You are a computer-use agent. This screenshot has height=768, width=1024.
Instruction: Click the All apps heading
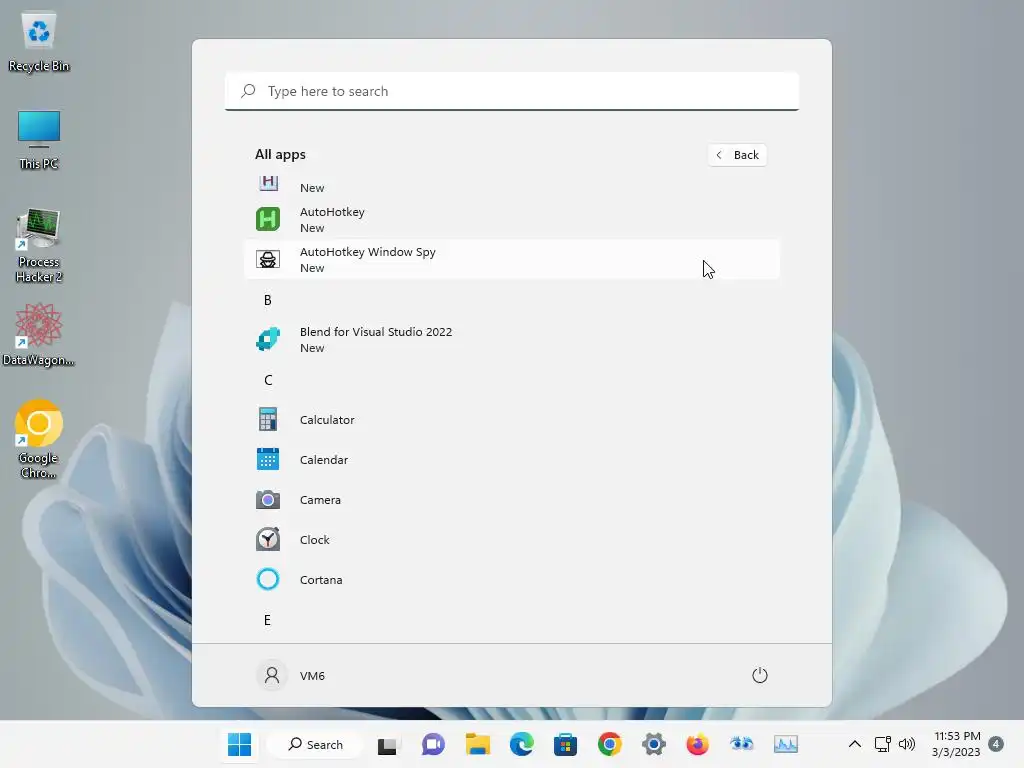click(x=280, y=155)
